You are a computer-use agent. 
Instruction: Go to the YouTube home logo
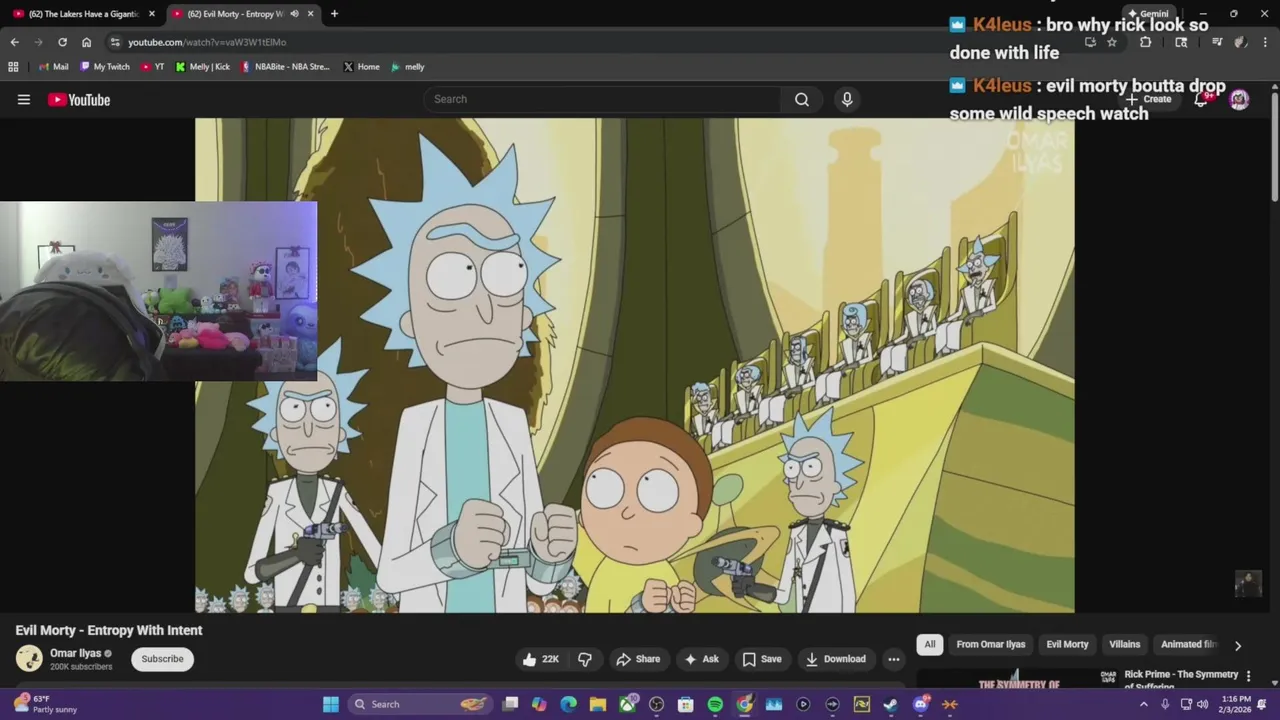pos(79,100)
